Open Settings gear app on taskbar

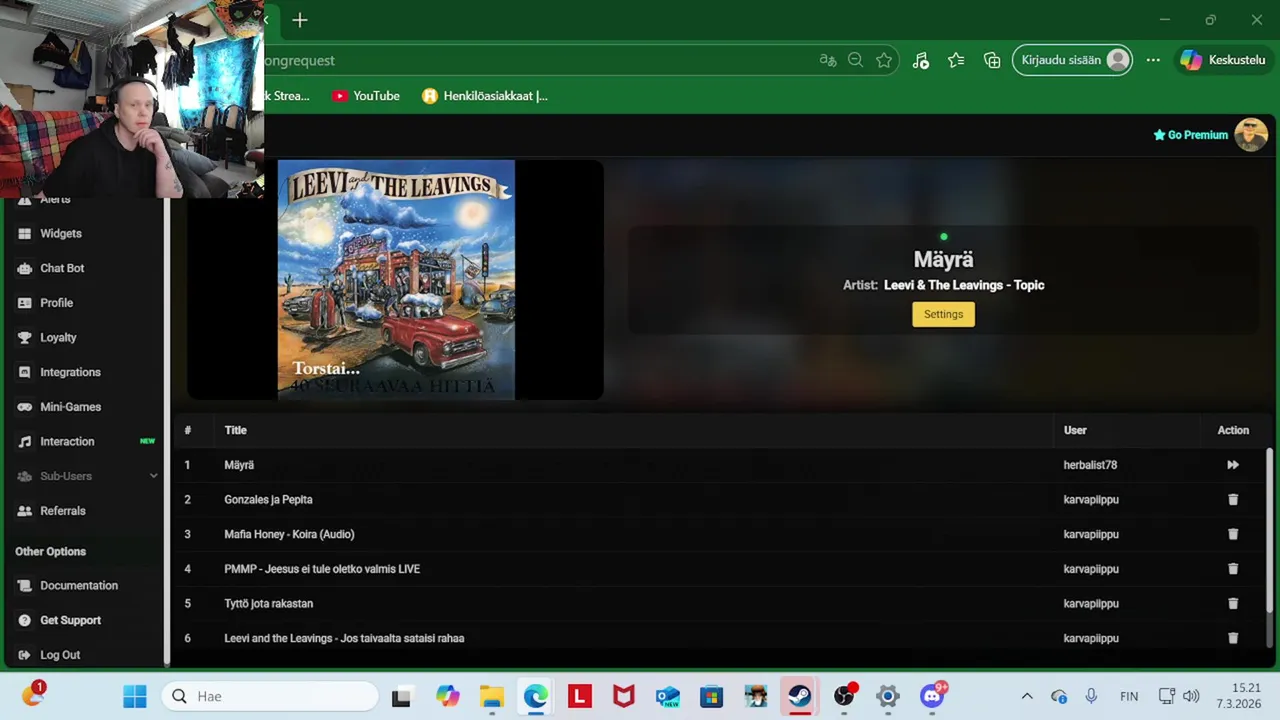[x=888, y=696]
